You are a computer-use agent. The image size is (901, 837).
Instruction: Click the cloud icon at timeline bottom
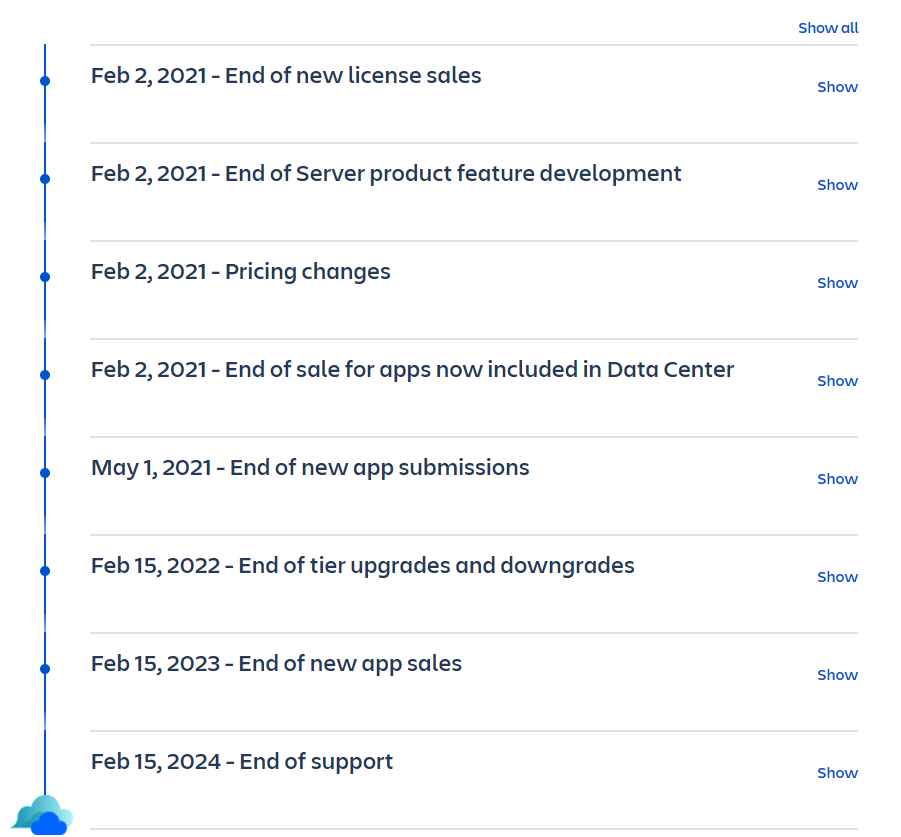(43, 815)
